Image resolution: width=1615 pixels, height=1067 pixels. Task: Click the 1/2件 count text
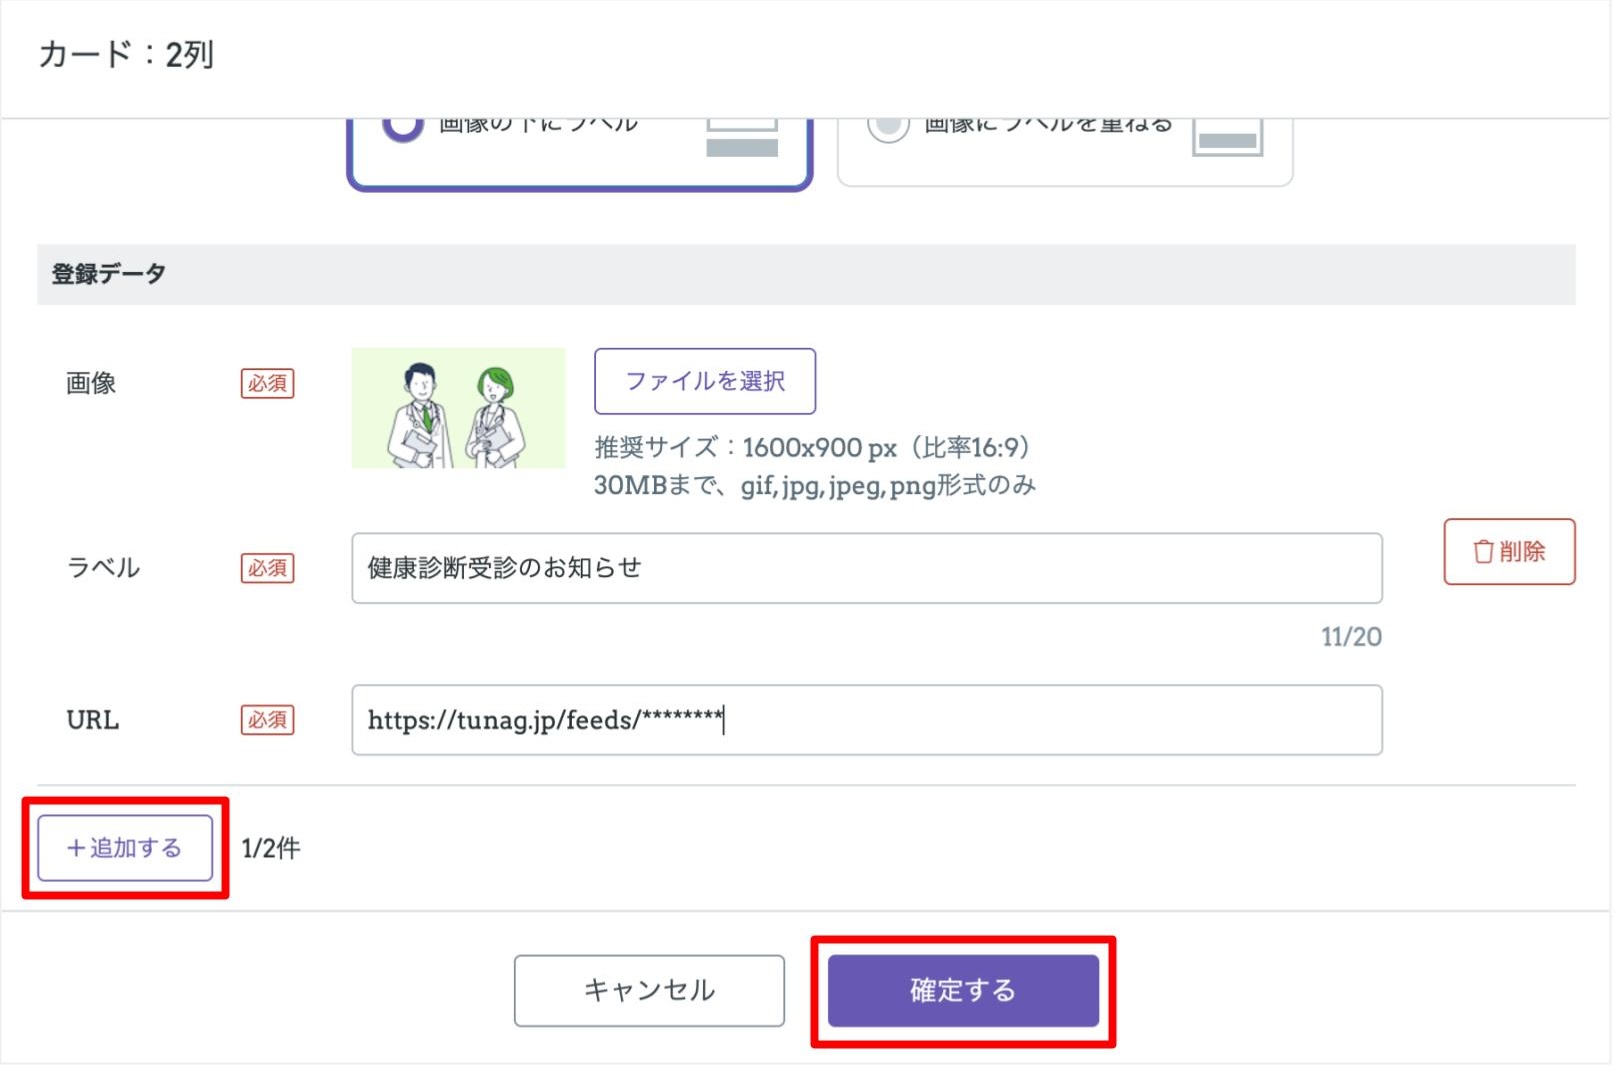click(271, 849)
